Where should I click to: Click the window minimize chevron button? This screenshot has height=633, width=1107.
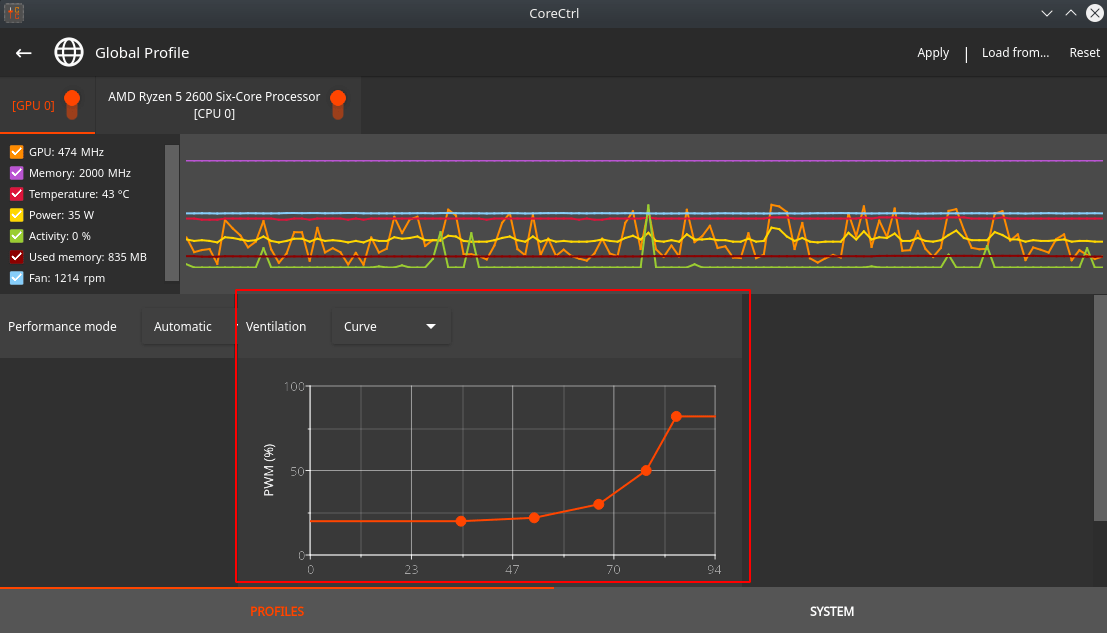[1047, 13]
